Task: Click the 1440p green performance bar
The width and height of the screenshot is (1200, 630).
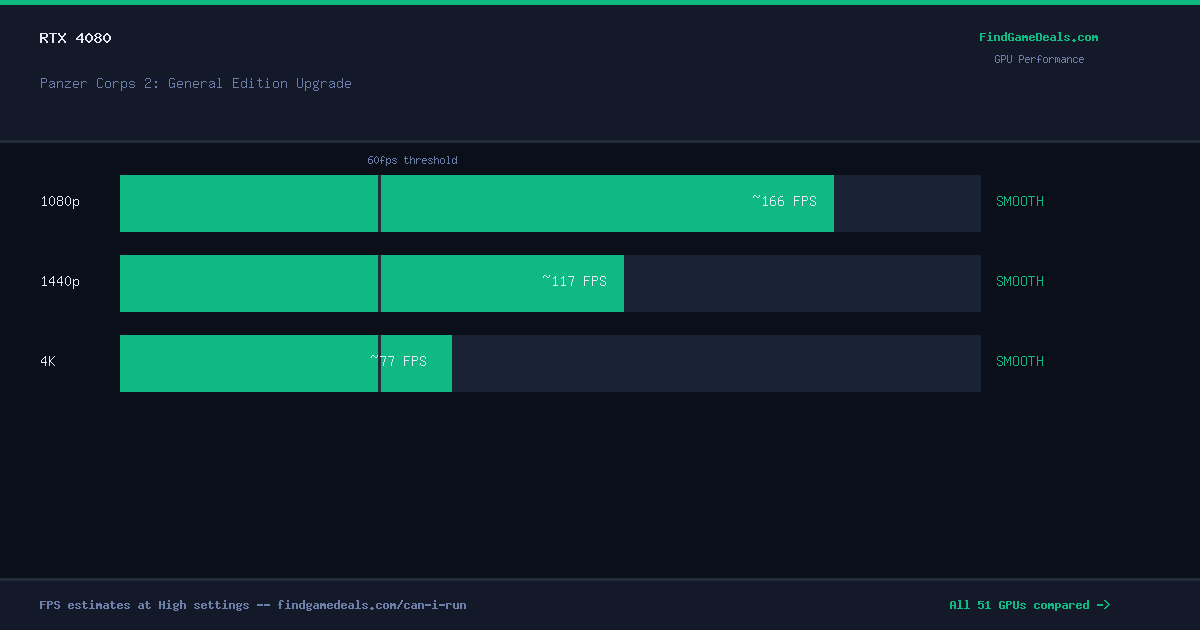Action: (x=372, y=283)
